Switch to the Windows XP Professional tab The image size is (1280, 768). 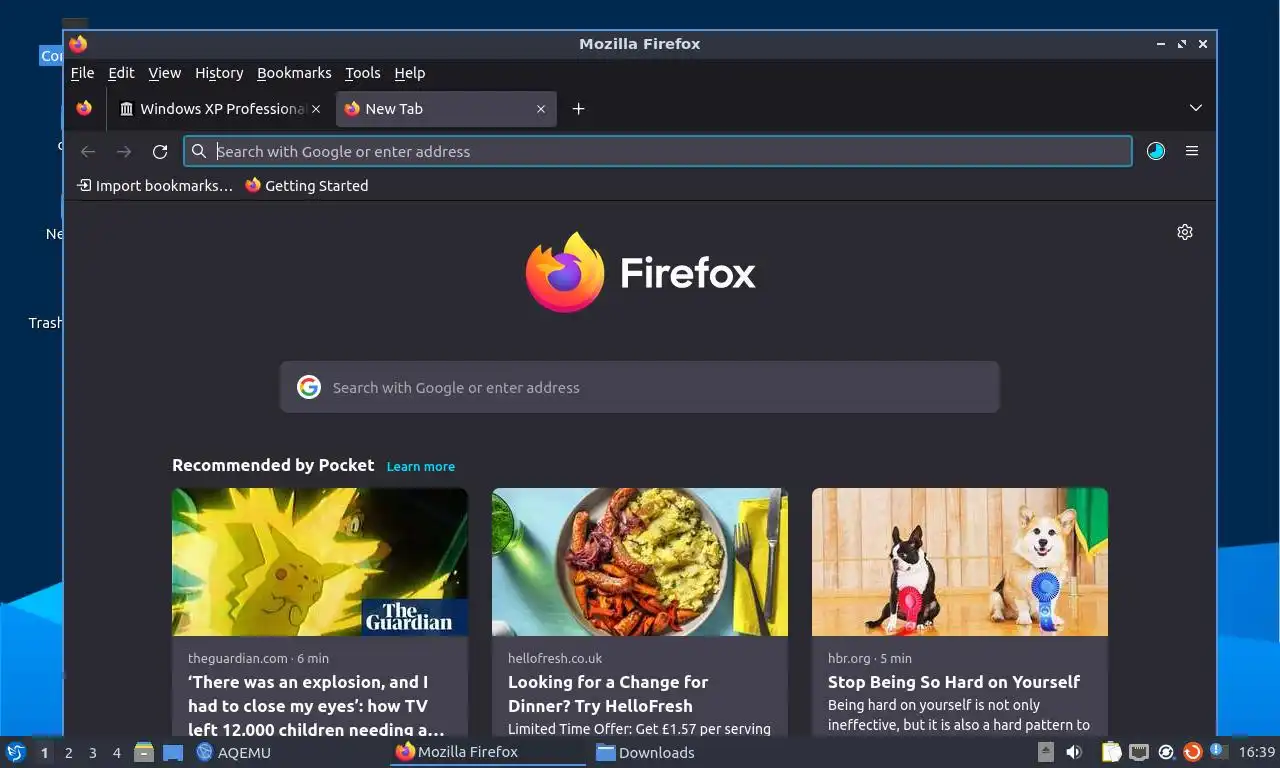(219, 109)
